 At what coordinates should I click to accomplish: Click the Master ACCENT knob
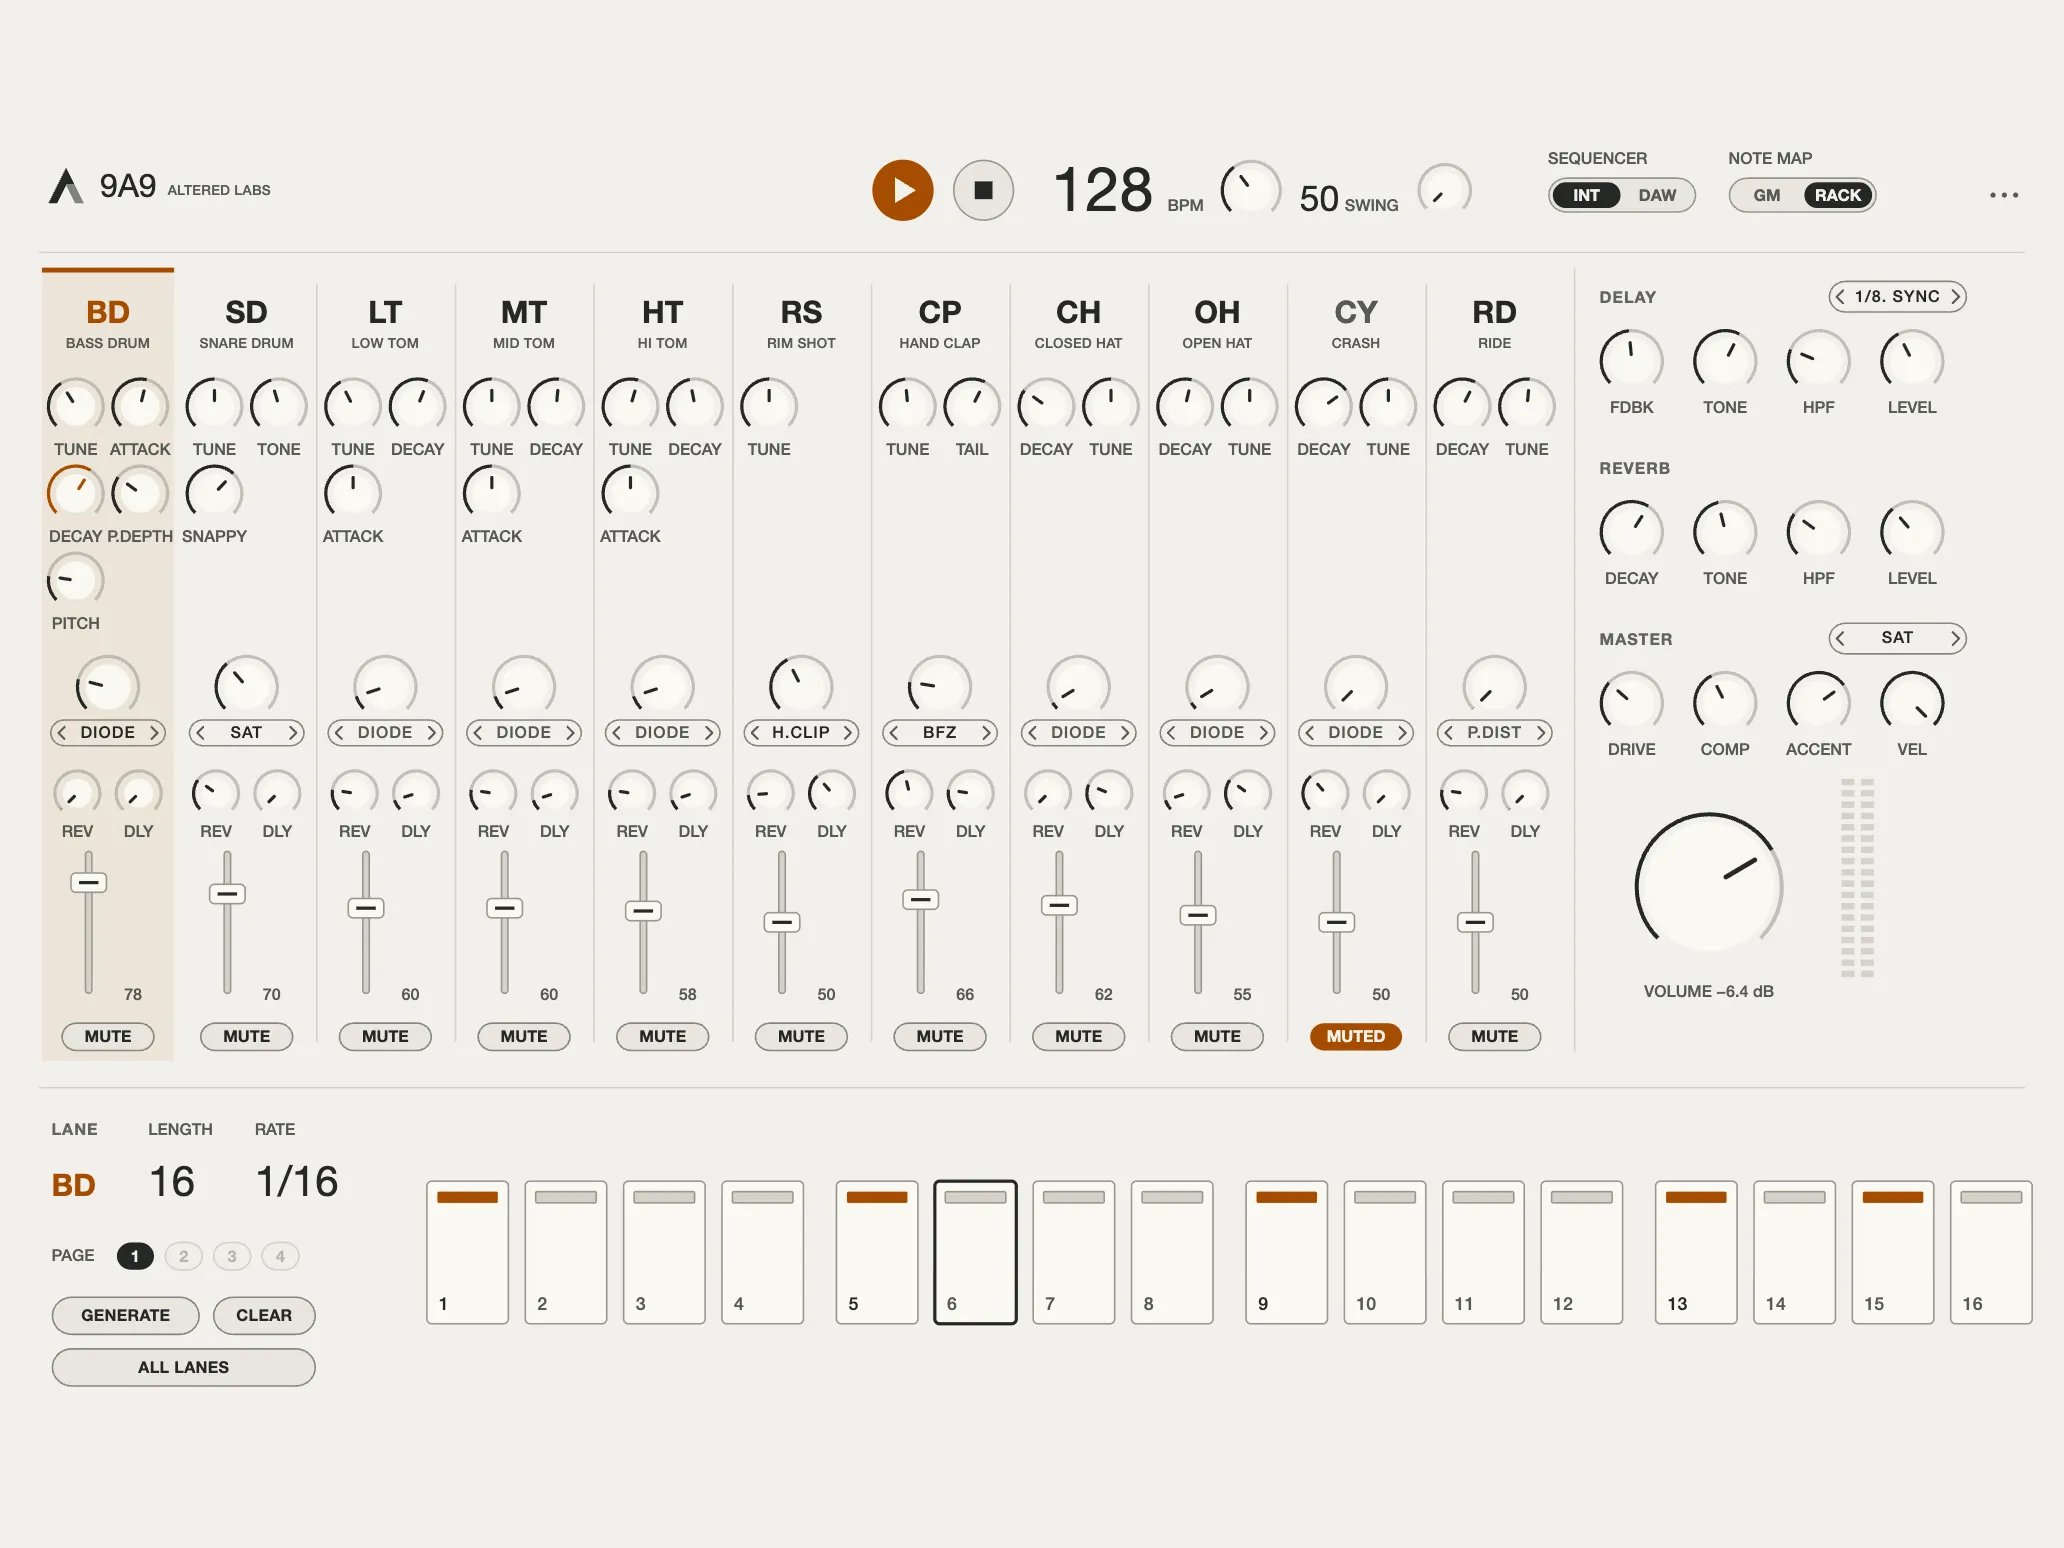[x=1818, y=702]
